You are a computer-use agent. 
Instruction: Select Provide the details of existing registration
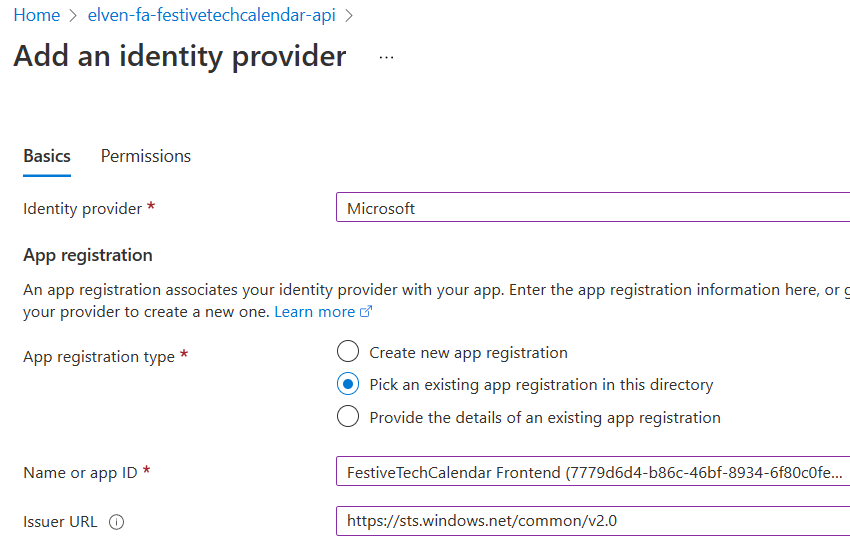coord(347,416)
